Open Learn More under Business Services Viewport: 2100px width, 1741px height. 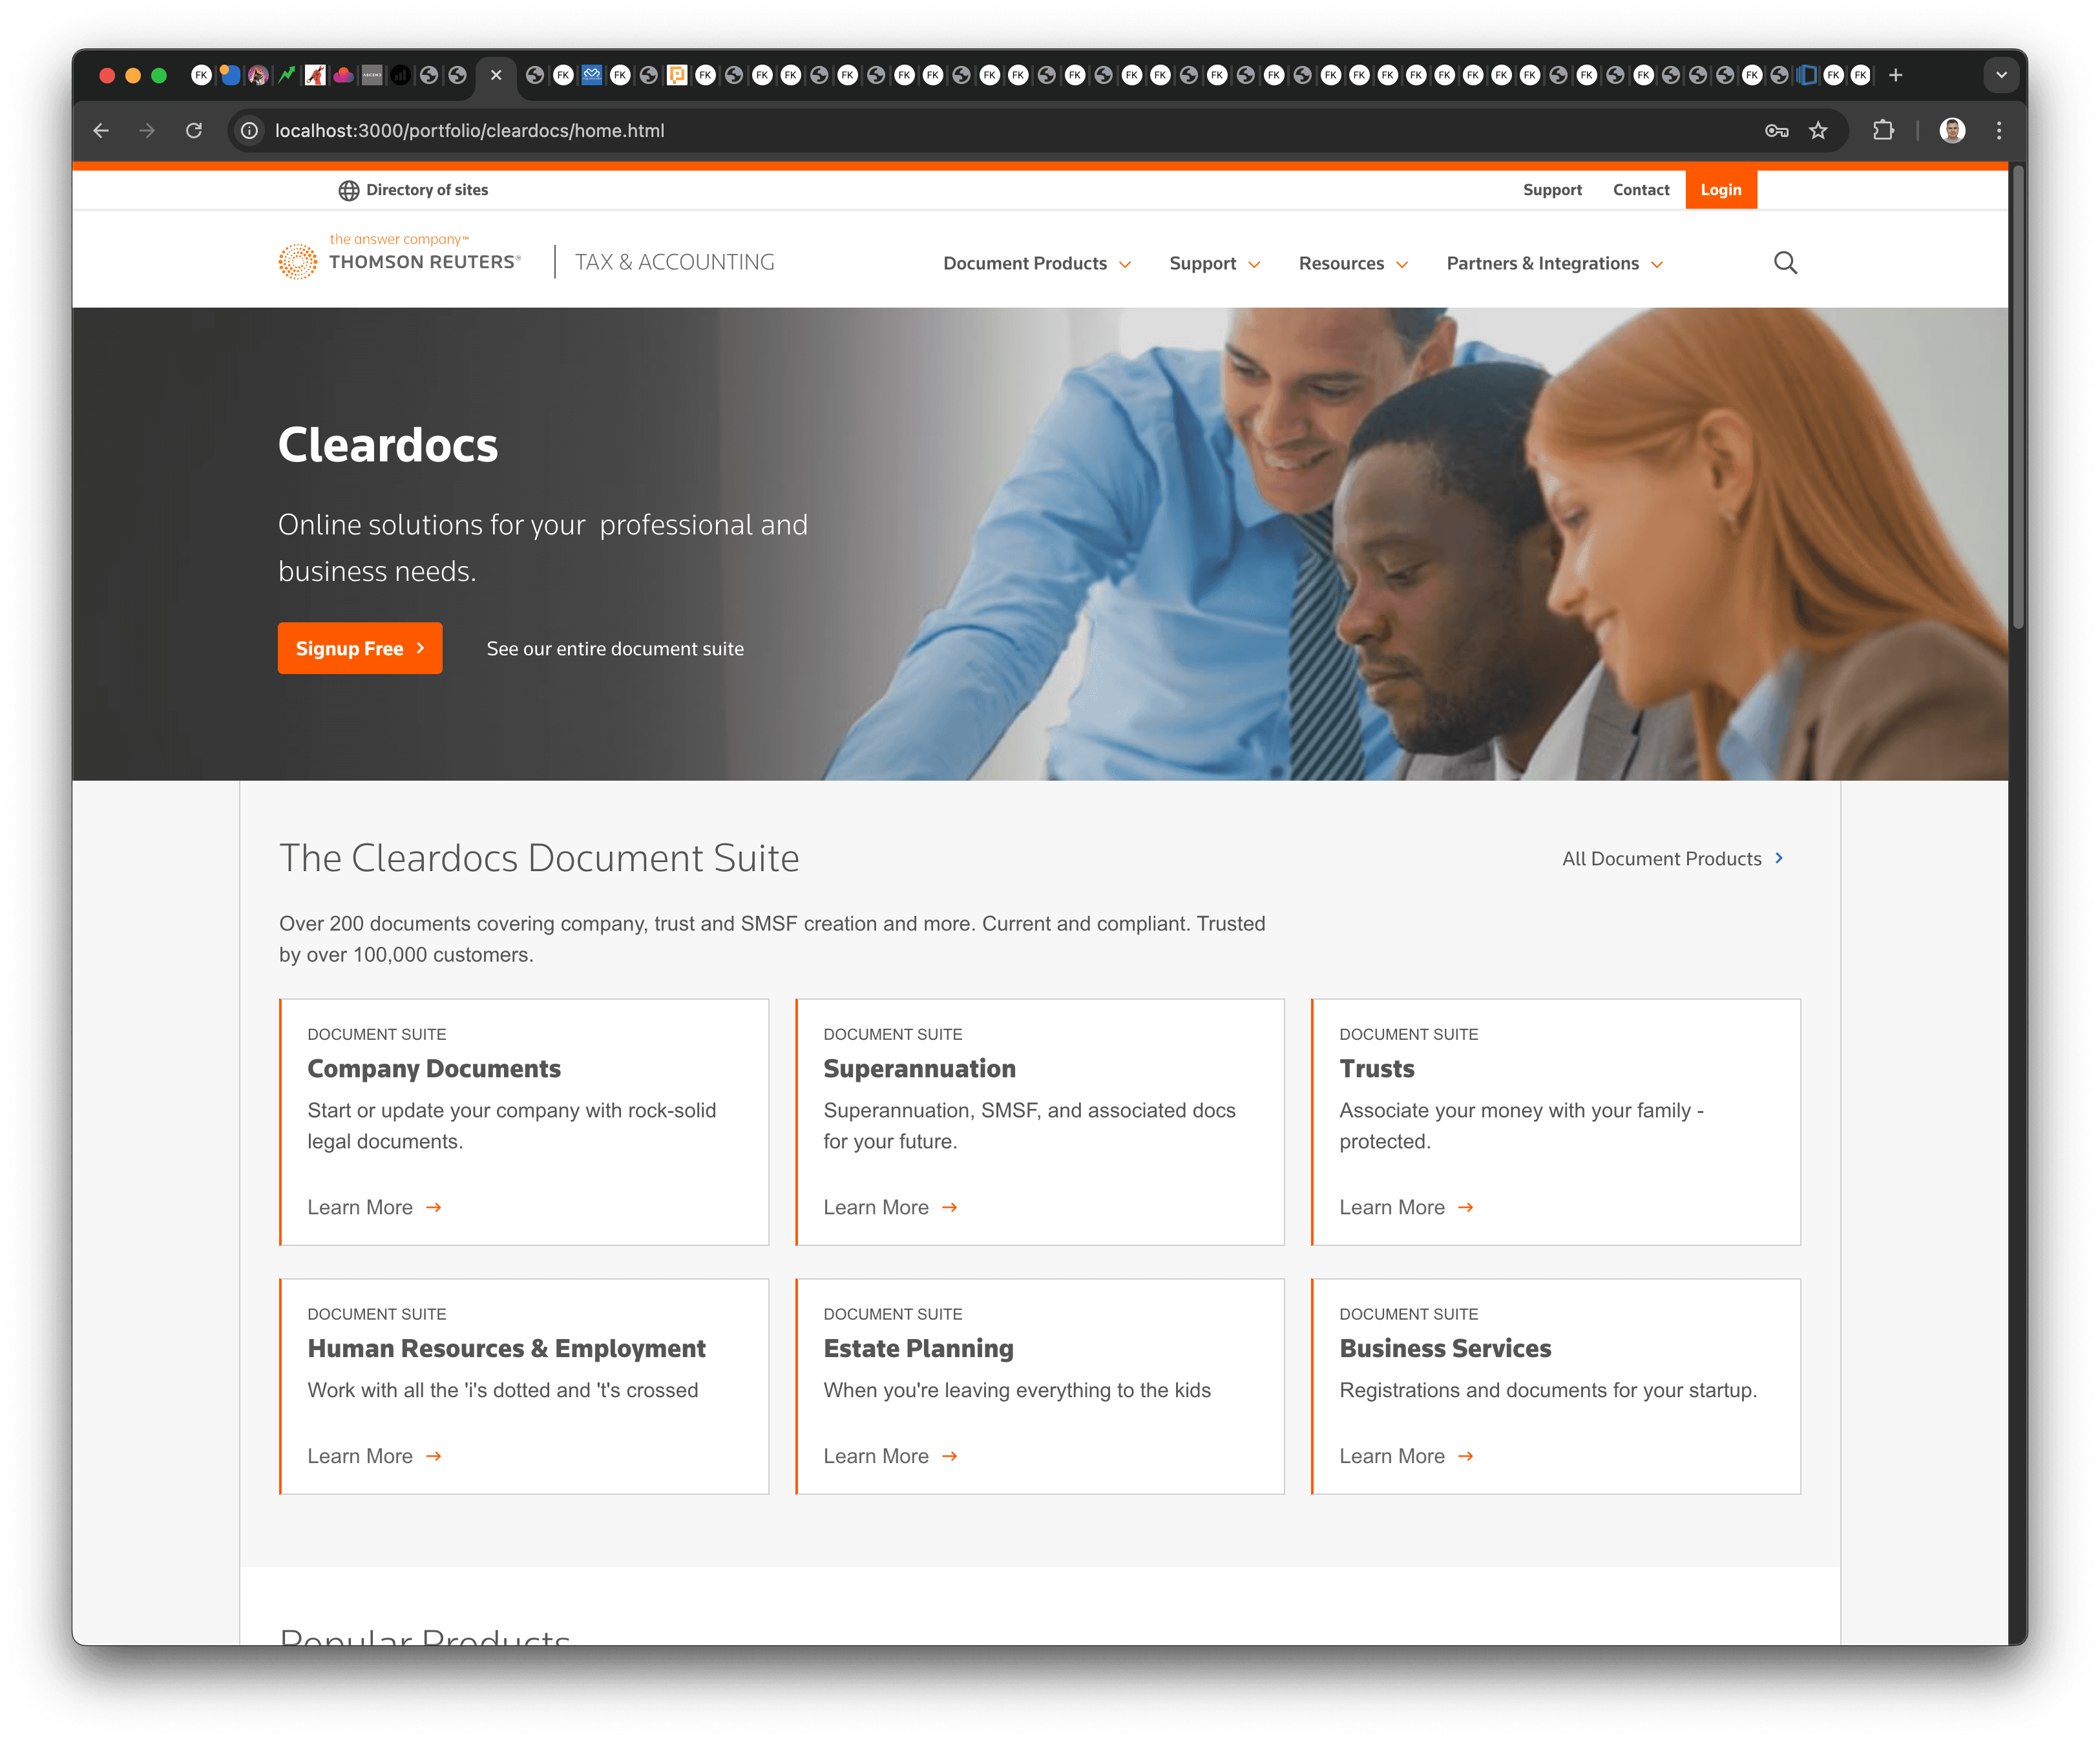click(x=1407, y=1456)
